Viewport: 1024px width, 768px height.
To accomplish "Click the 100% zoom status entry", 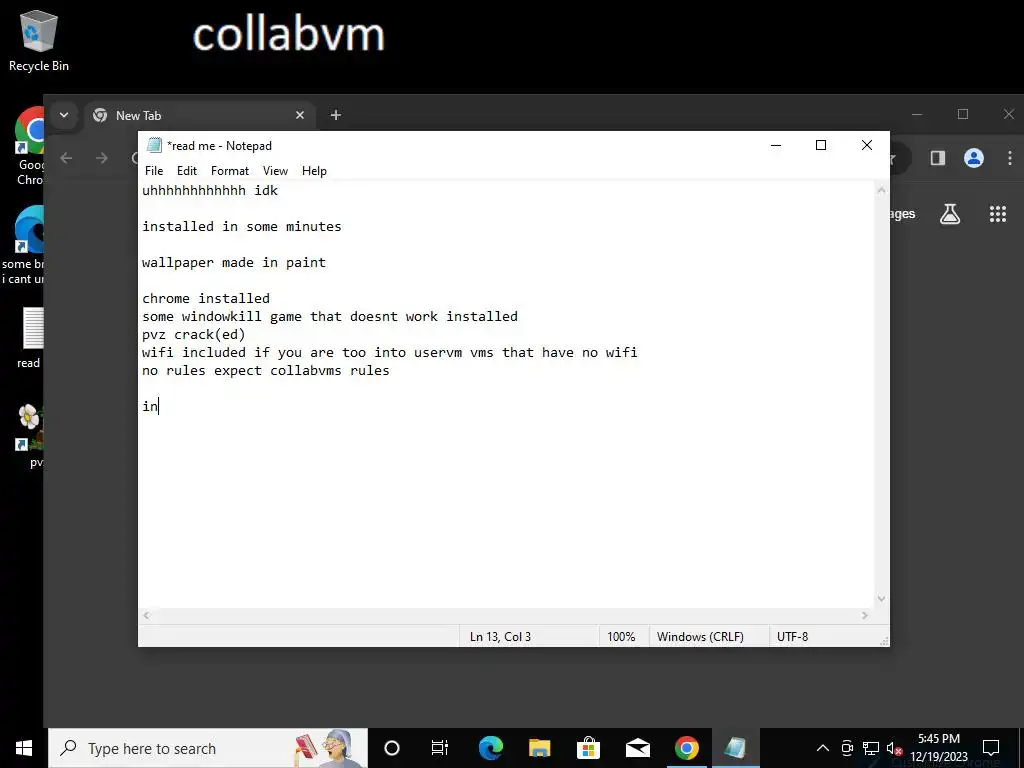I will [x=621, y=637].
